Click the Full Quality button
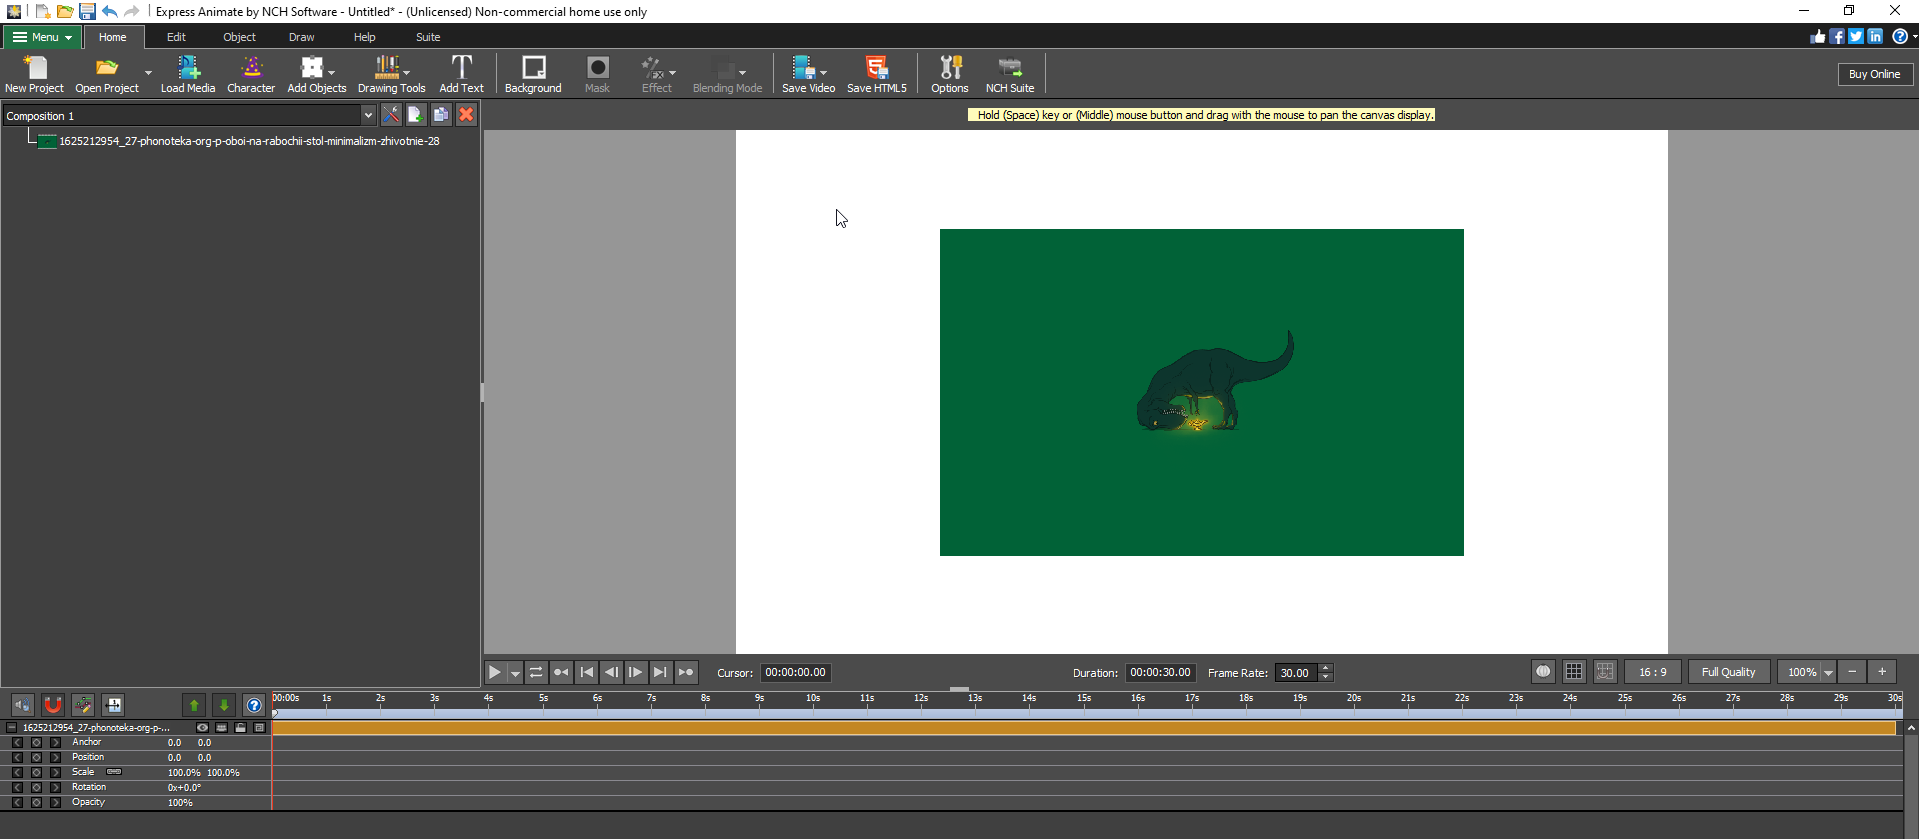Image resolution: width=1919 pixels, height=839 pixels. point(1728,672)
